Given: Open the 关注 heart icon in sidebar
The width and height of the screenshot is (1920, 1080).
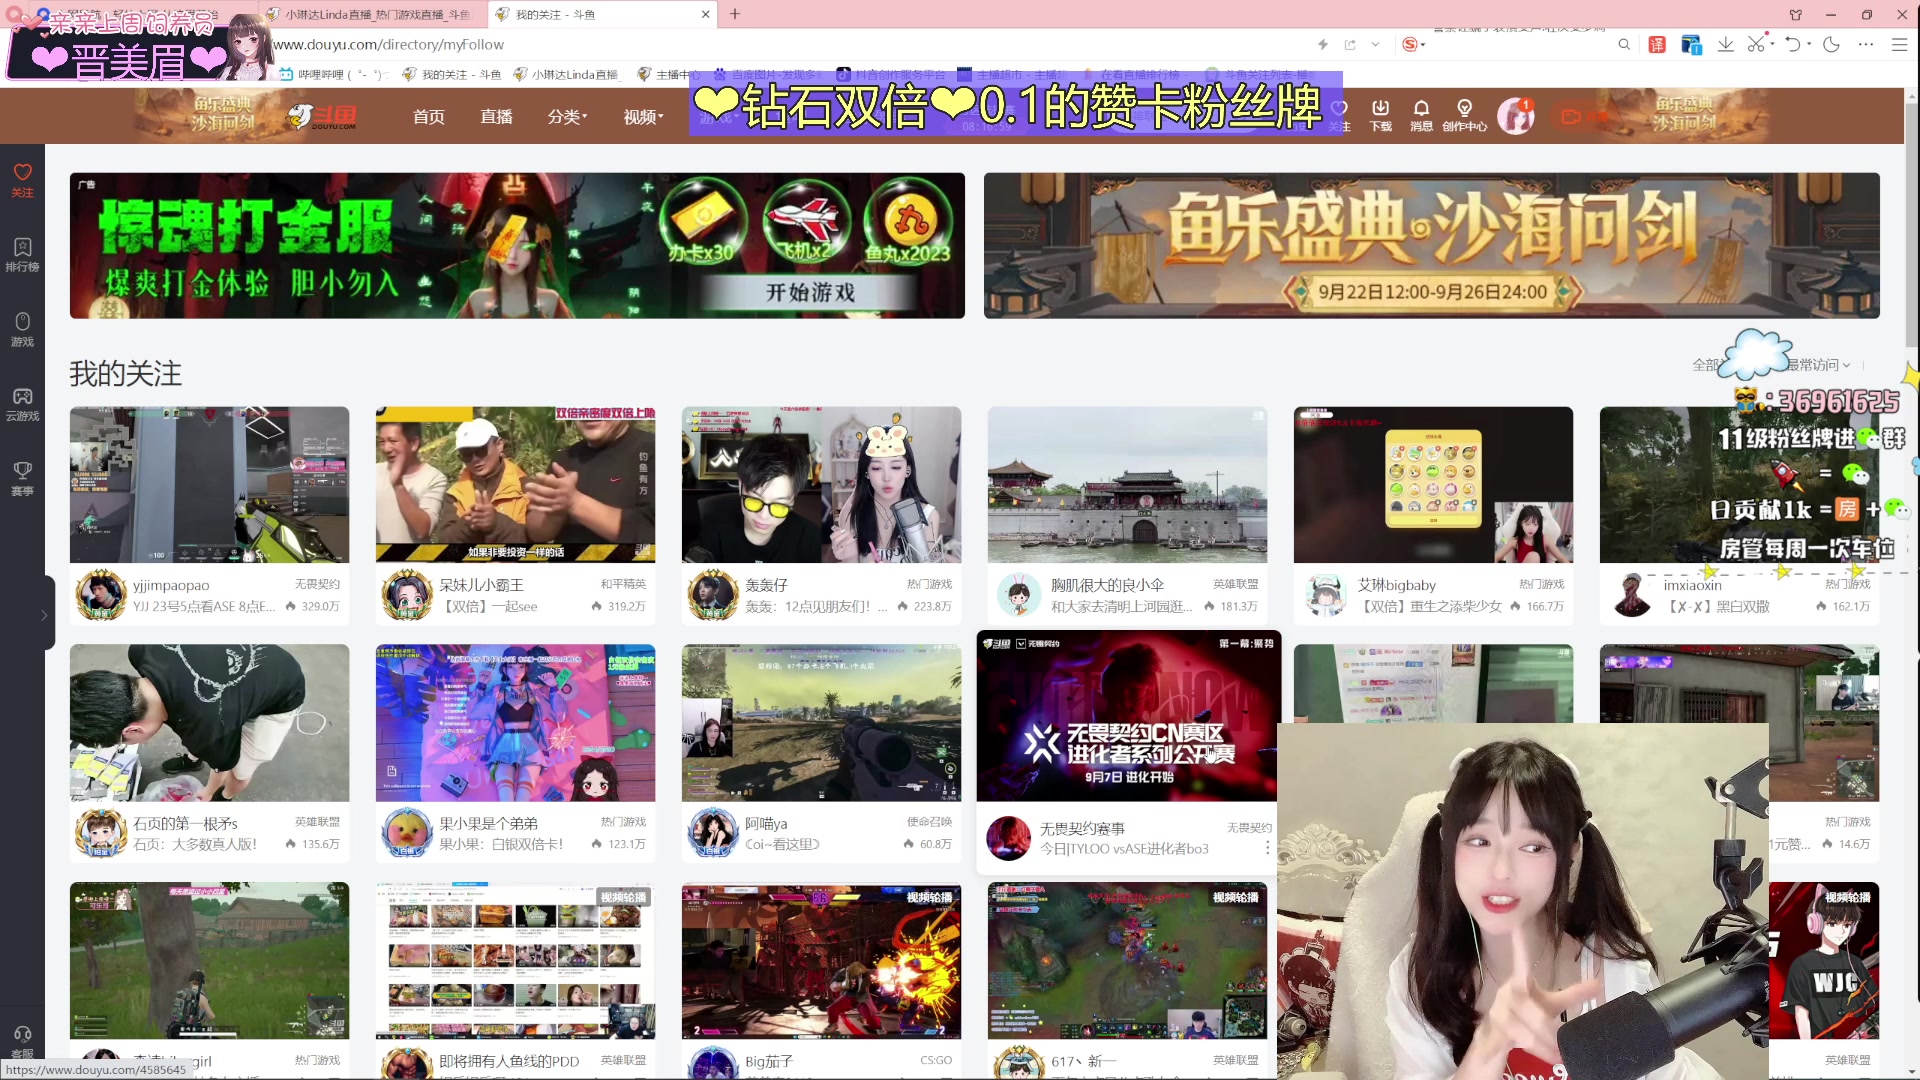Looking at the screenshot, I should click(22, 180).
